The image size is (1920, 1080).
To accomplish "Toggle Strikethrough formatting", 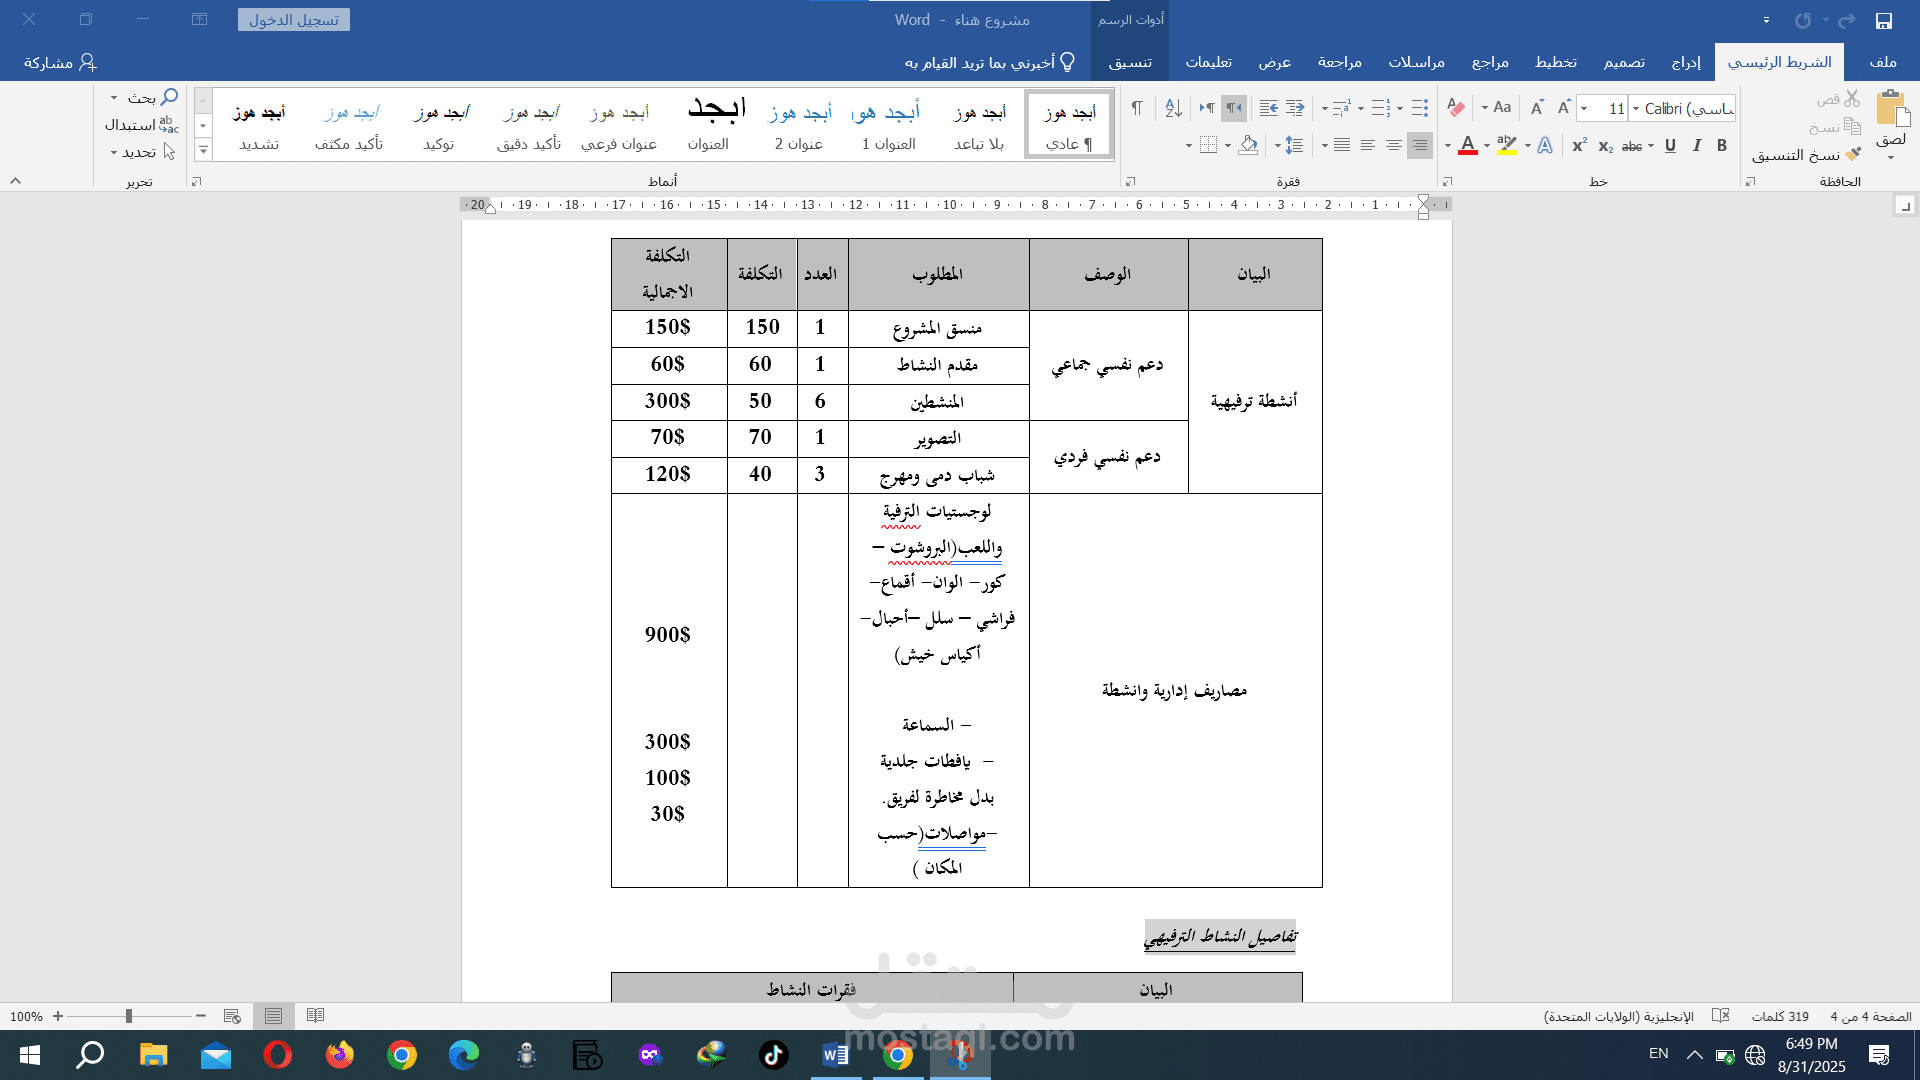I will tap(1632, 146).
